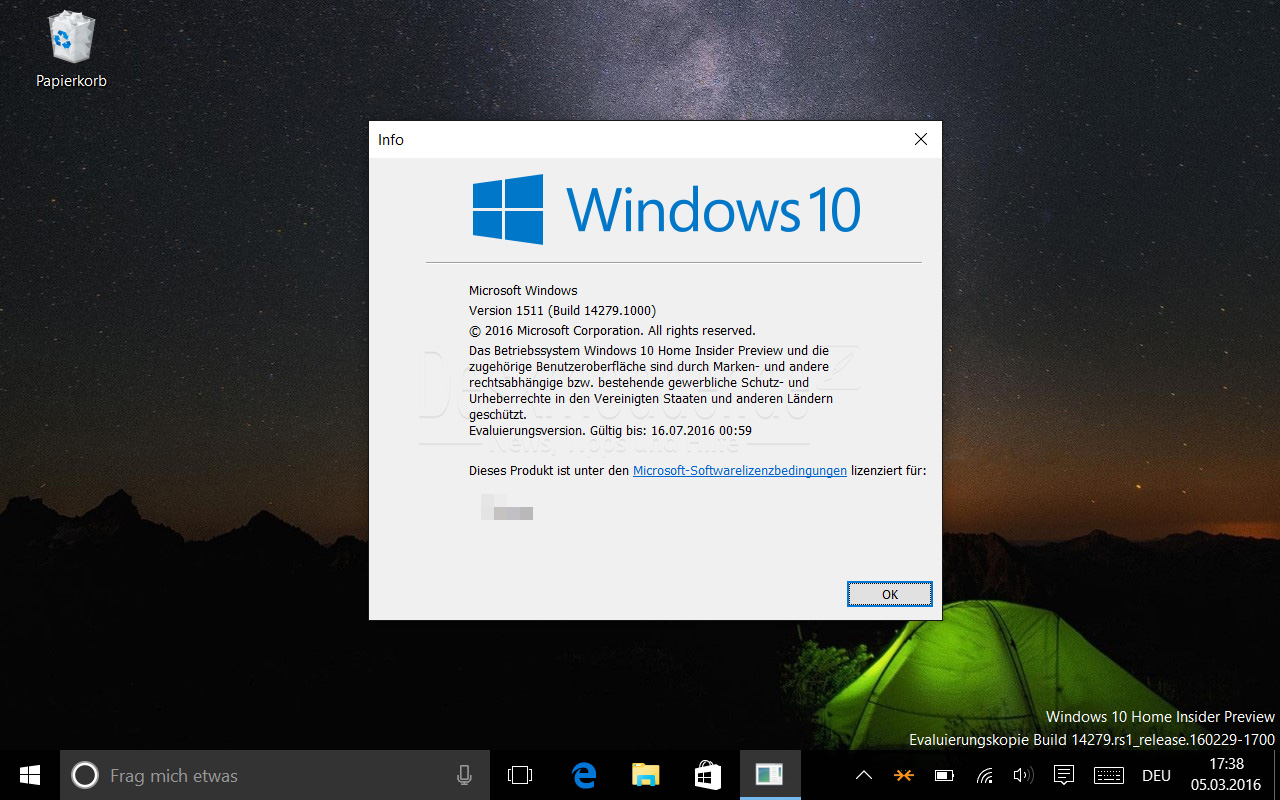Click 'Evaluierungsversion. Gültig bis: 16.07.2016' text
This screenshot has height=800, width=1280.
point(610,430)
